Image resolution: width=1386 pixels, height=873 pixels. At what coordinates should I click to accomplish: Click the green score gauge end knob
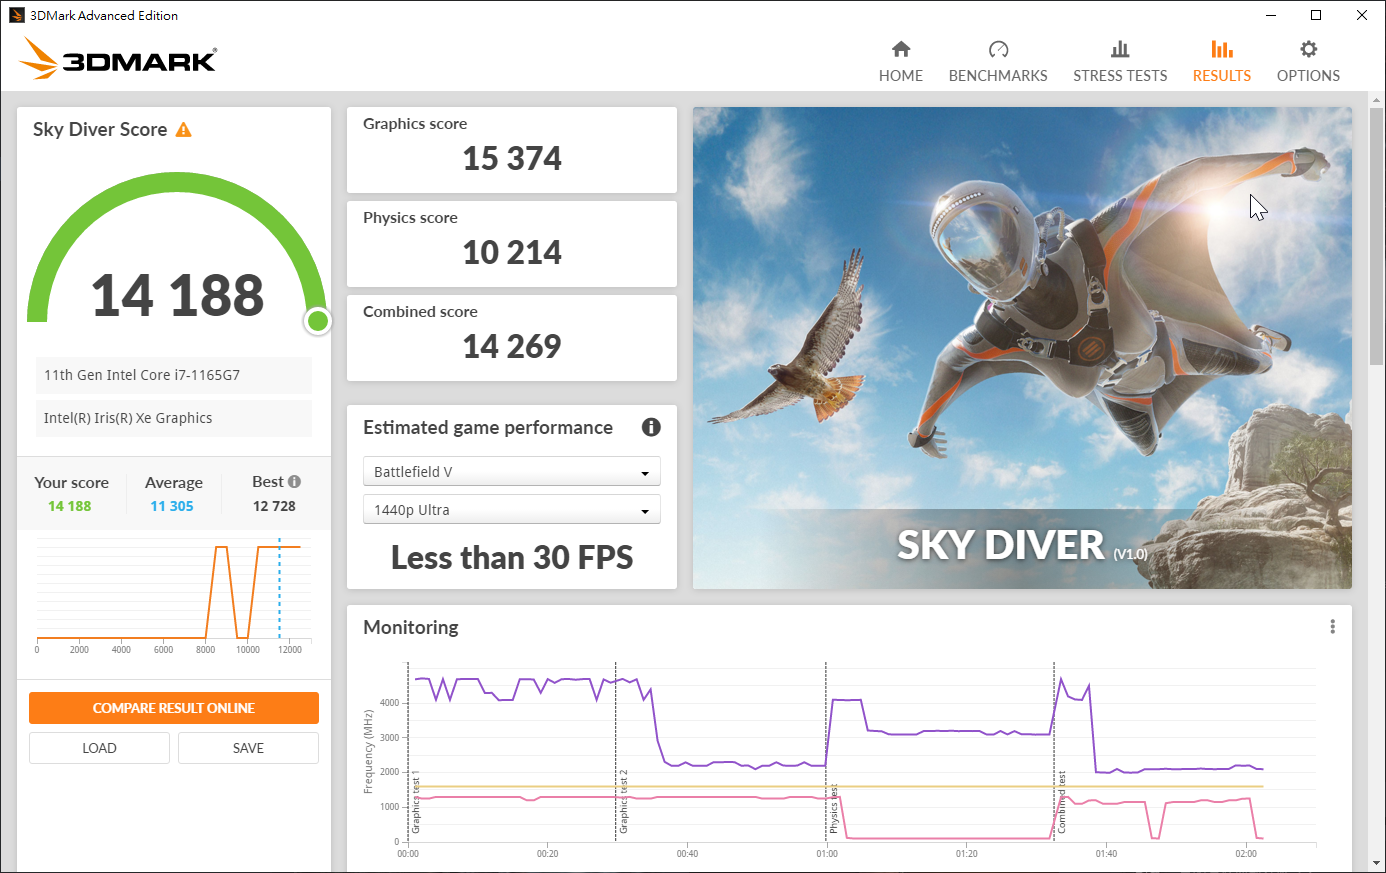tap(318, 321)
